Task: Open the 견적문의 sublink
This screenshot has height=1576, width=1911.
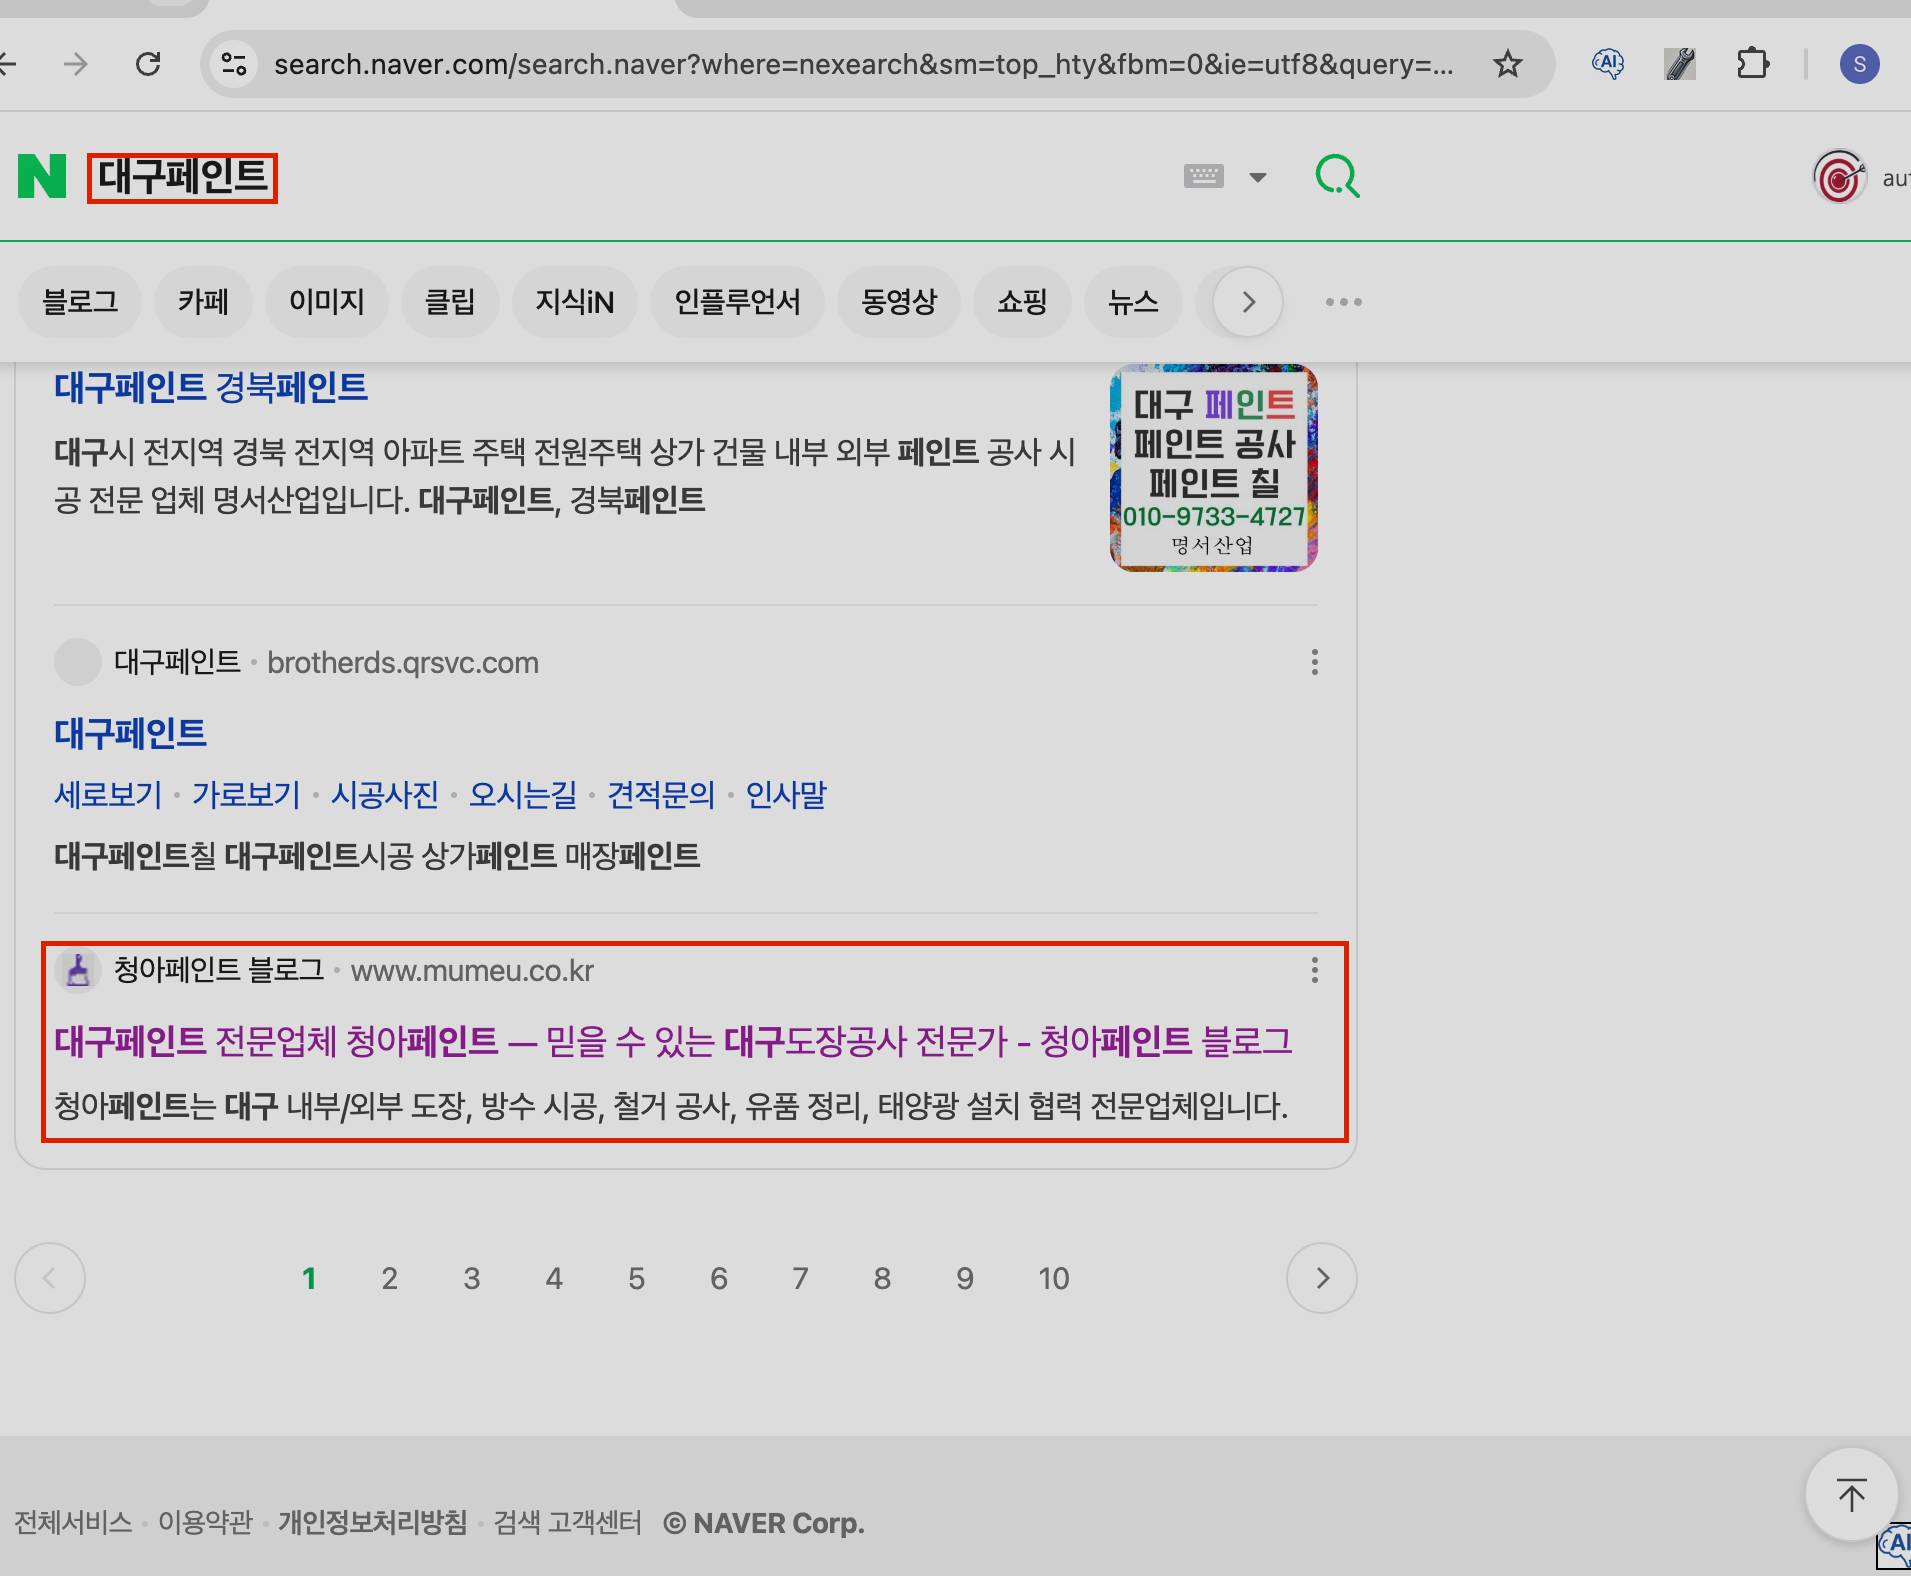Action: (661, 795)
